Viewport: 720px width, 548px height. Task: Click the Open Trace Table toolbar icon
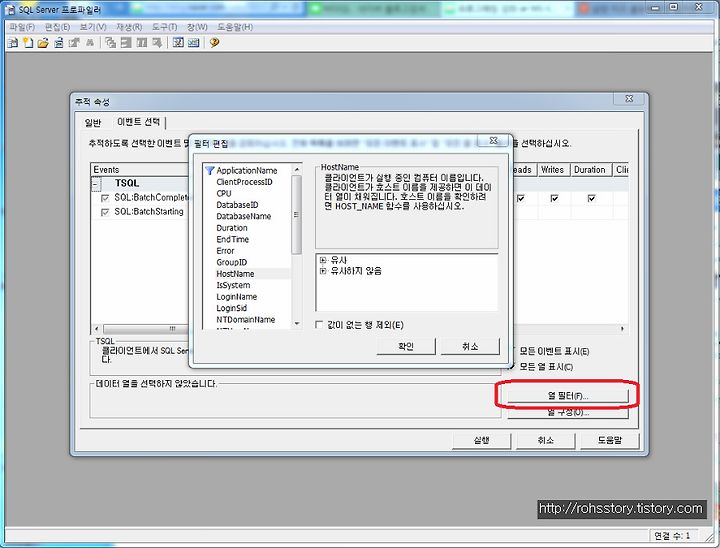click(x=59, y=43)
